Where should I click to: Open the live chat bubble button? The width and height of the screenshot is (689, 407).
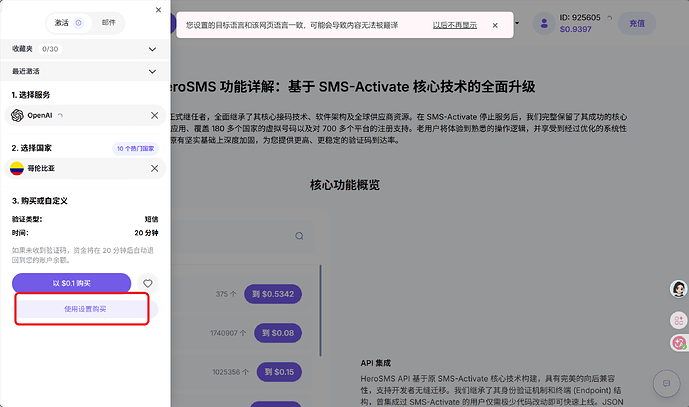pos(666,384)
